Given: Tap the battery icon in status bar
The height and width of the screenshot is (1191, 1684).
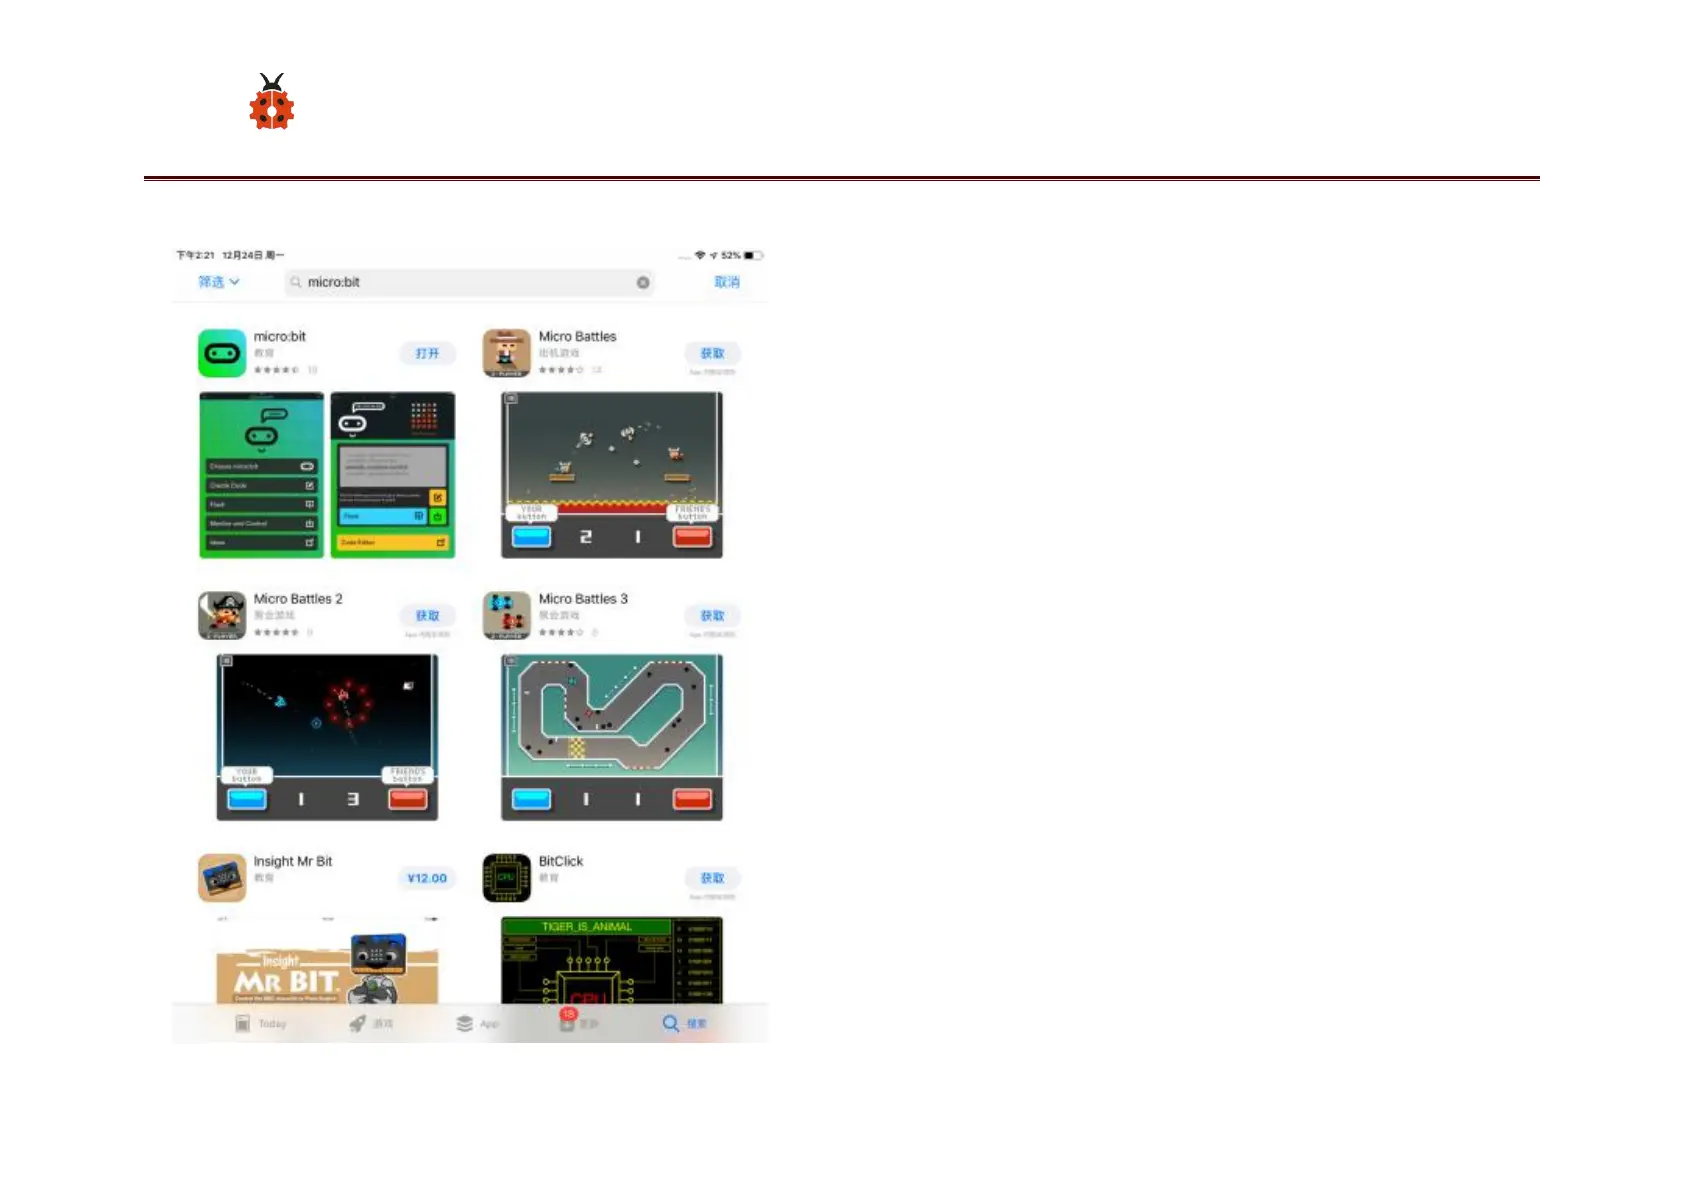Looking at the screenshot, I should 754,256.
